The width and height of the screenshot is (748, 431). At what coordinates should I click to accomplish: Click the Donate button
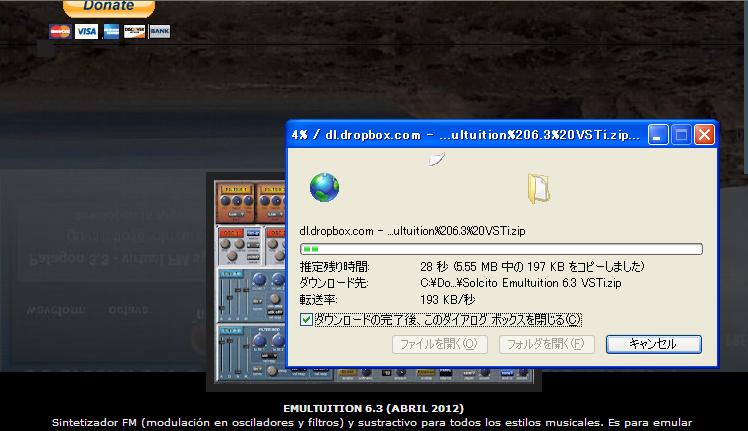point(109,8)
